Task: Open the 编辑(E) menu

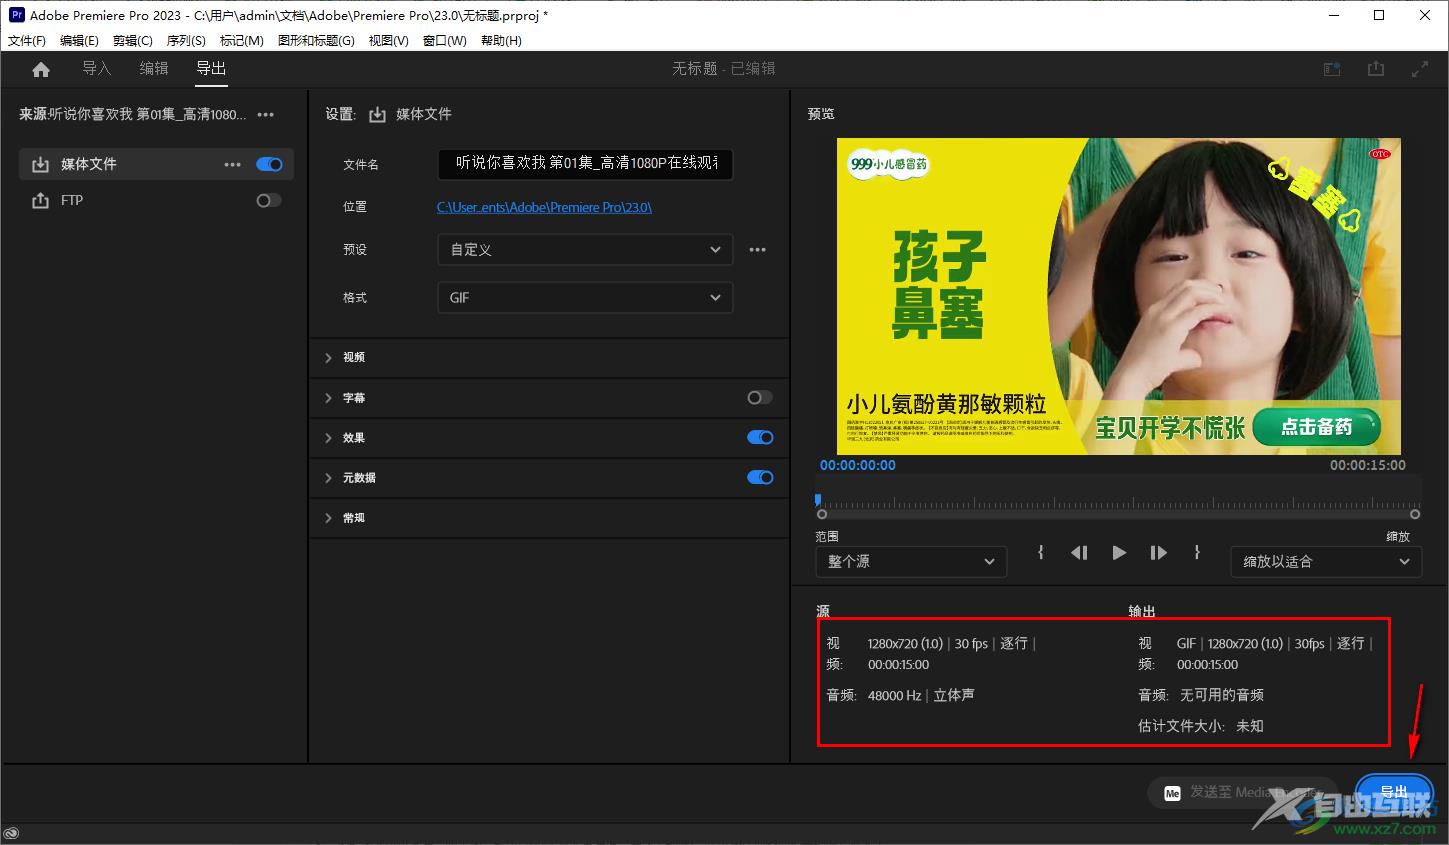Action: tap(79, 41)
